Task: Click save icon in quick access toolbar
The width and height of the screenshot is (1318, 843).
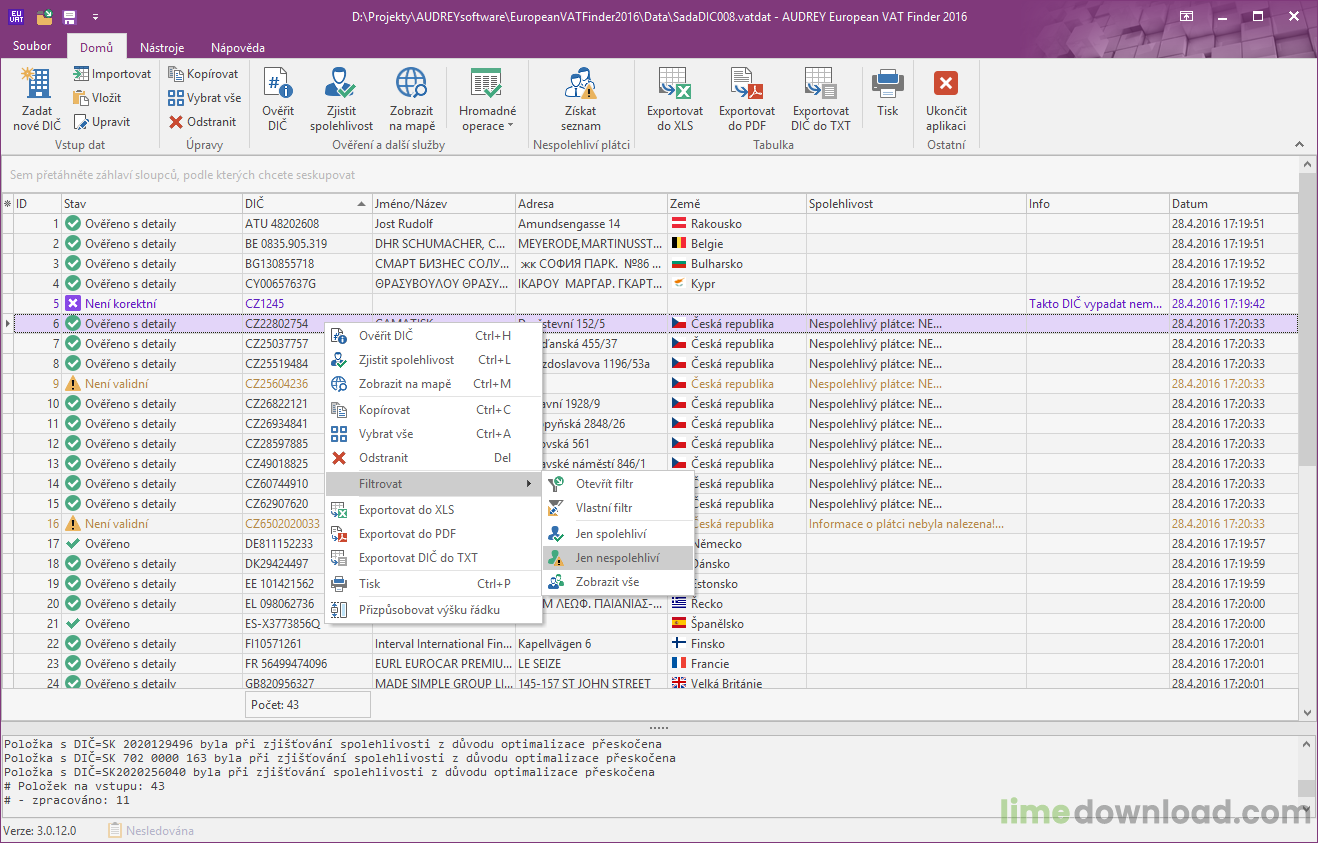Action: click(67, 16)
